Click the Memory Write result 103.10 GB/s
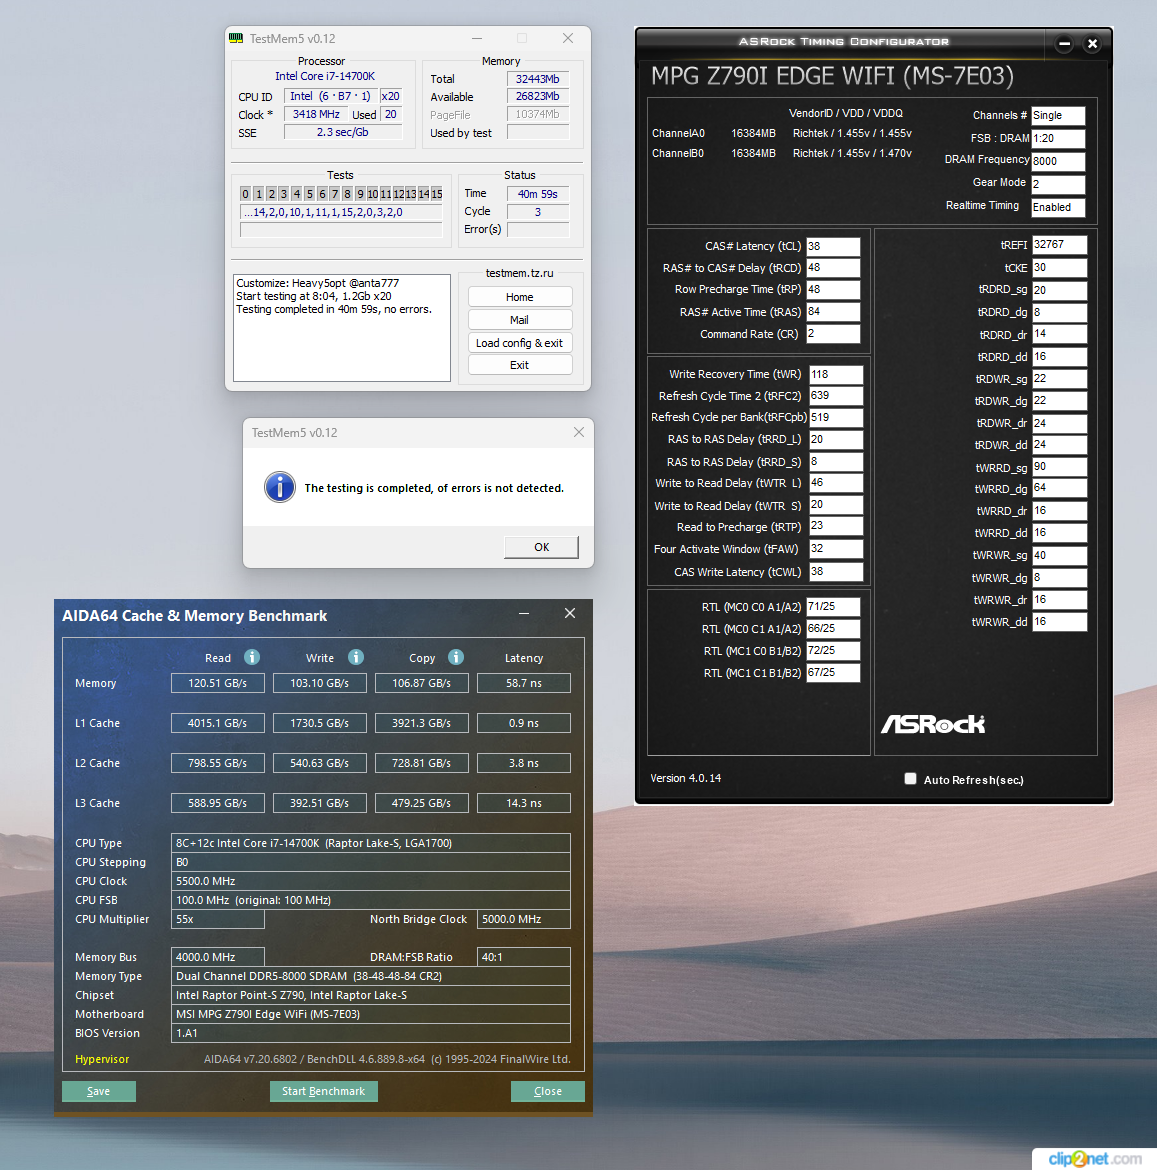The image size is (1157, 1170). (x=320, y=683)
